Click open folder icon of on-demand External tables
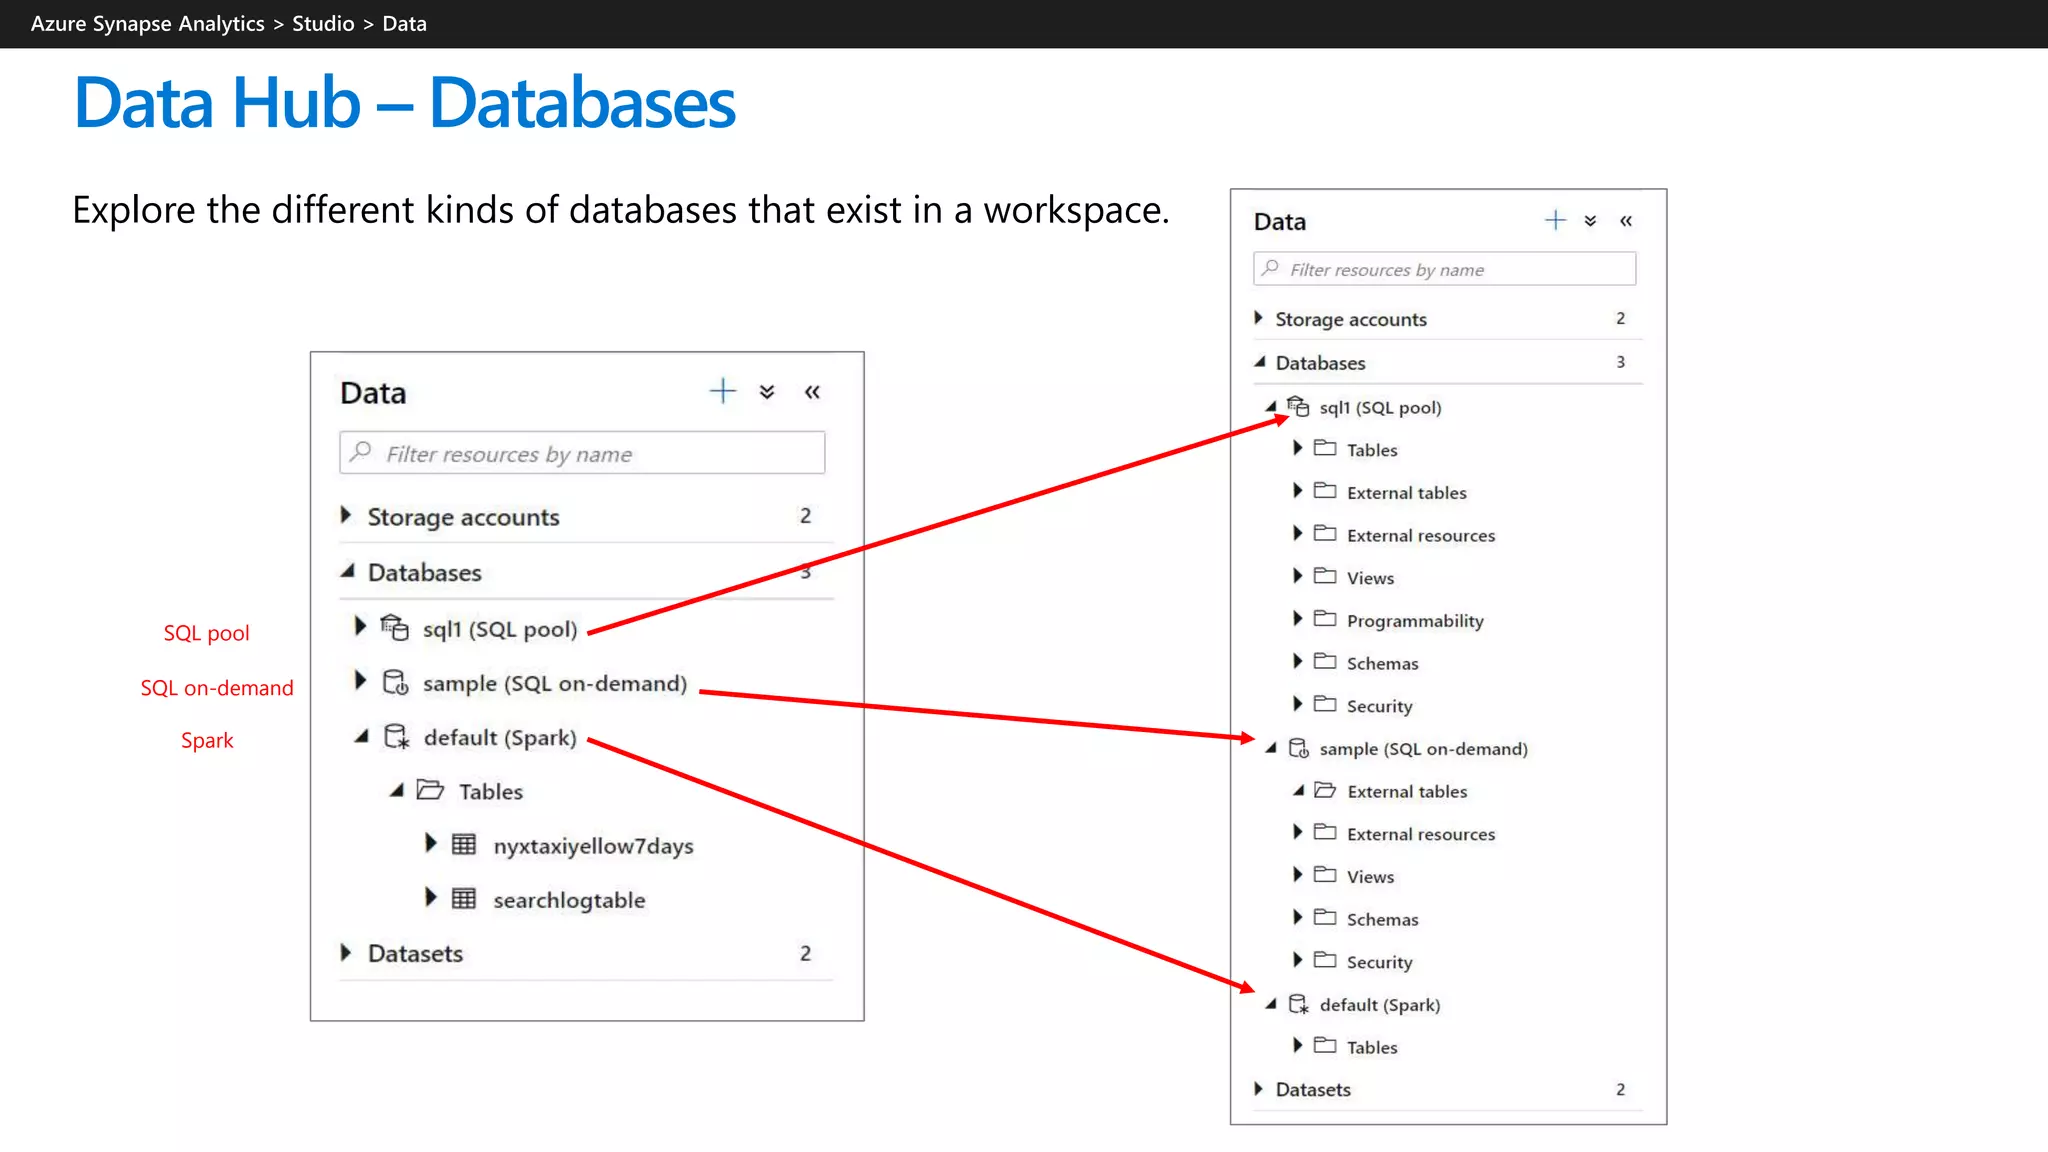 pyautogui.click(x=1325, y=789)
